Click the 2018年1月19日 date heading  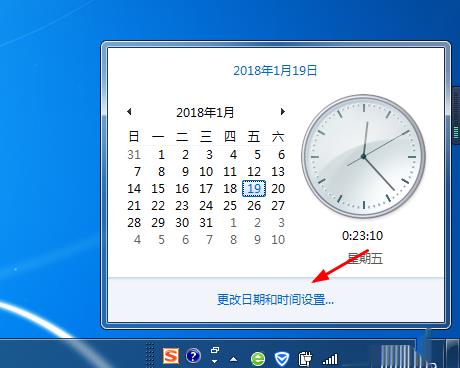(x=275, y=71)
